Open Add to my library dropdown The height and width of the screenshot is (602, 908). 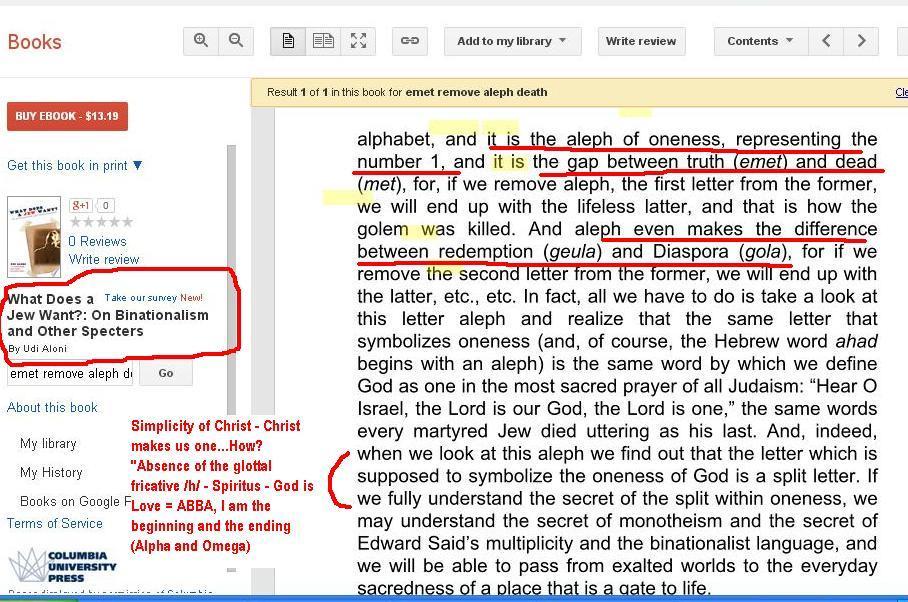(x=512, y=41)
